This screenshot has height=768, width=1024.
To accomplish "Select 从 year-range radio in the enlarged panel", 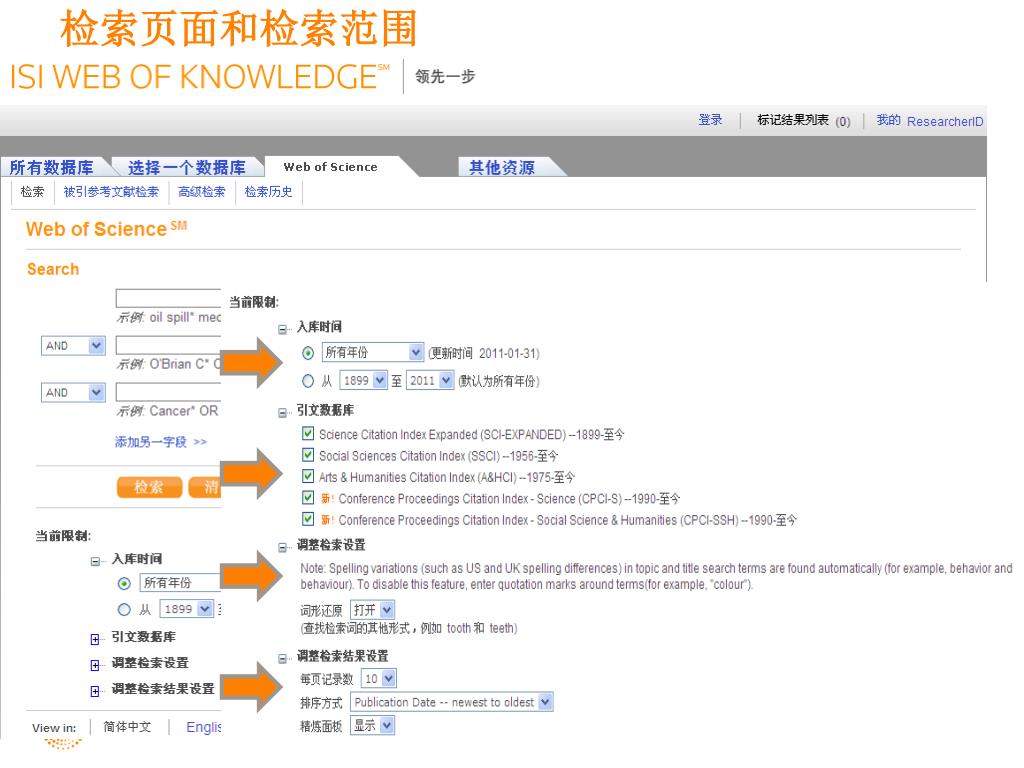I will pyautogui.click(x=308, y=381).
